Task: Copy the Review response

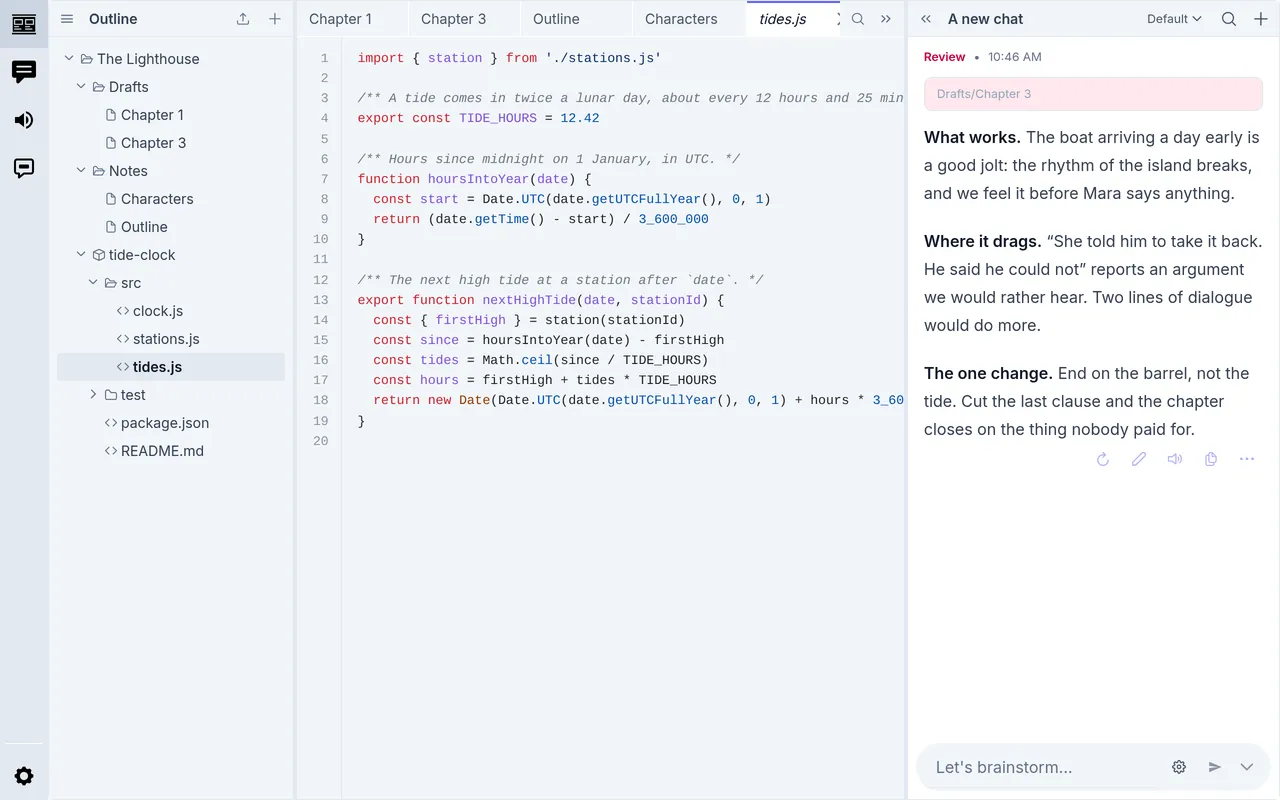Action: [1211, 459]
